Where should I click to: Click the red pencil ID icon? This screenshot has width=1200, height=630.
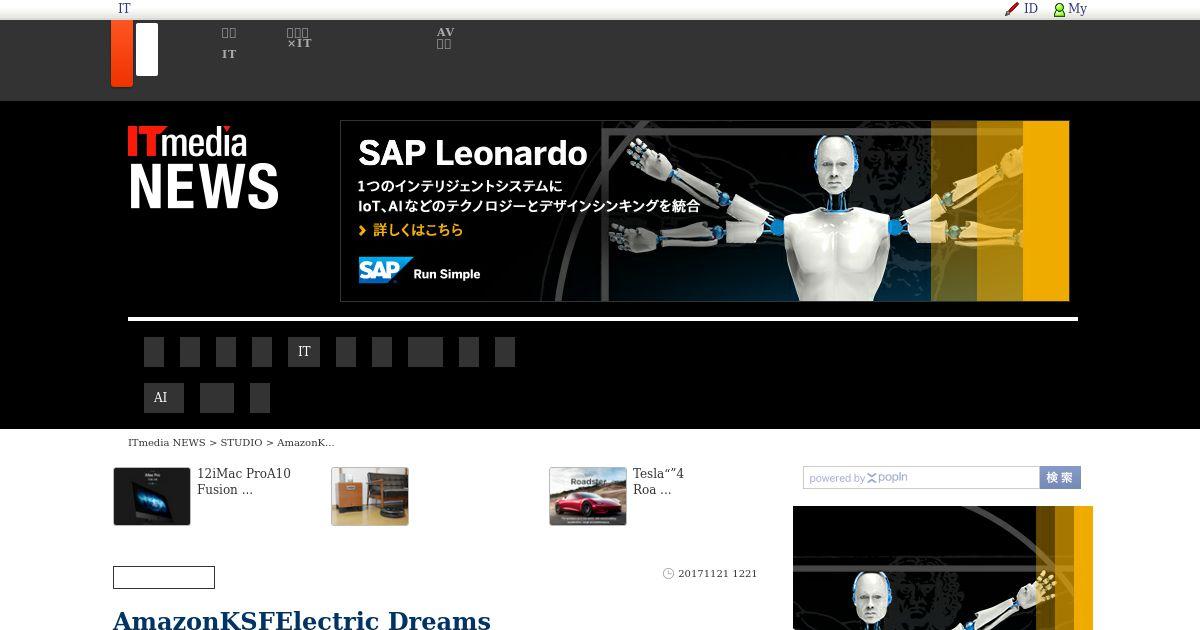click(x=1012, y=9)
